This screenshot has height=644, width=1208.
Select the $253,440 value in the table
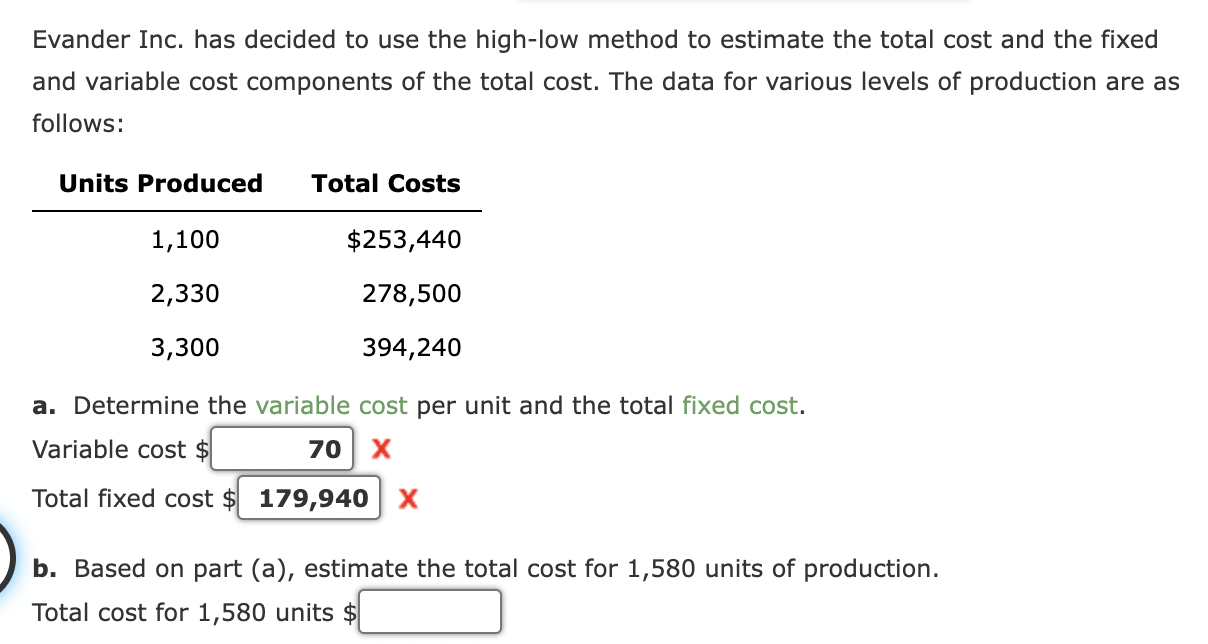click(404, 239)
